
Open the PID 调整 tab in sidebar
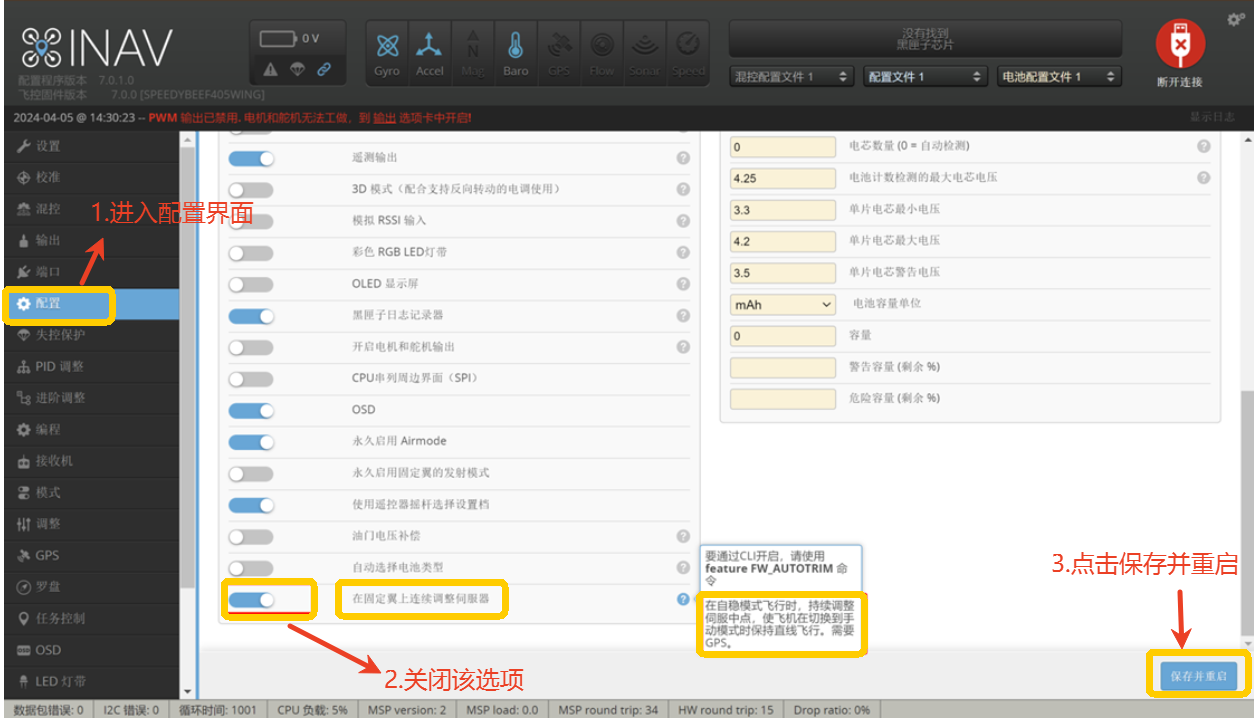pos(90,367)
